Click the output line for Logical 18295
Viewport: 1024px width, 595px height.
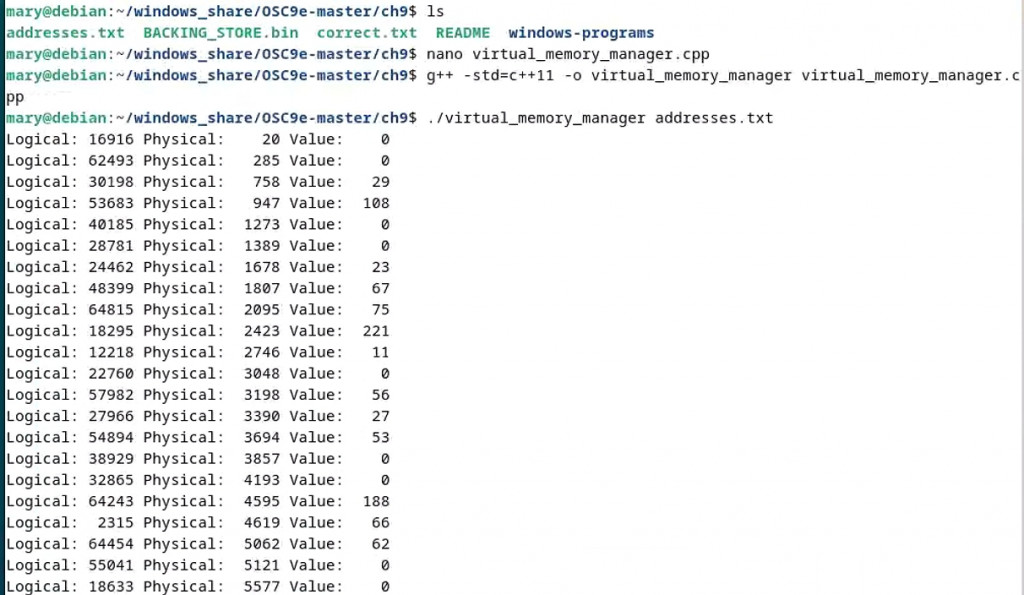coord(198,331)
